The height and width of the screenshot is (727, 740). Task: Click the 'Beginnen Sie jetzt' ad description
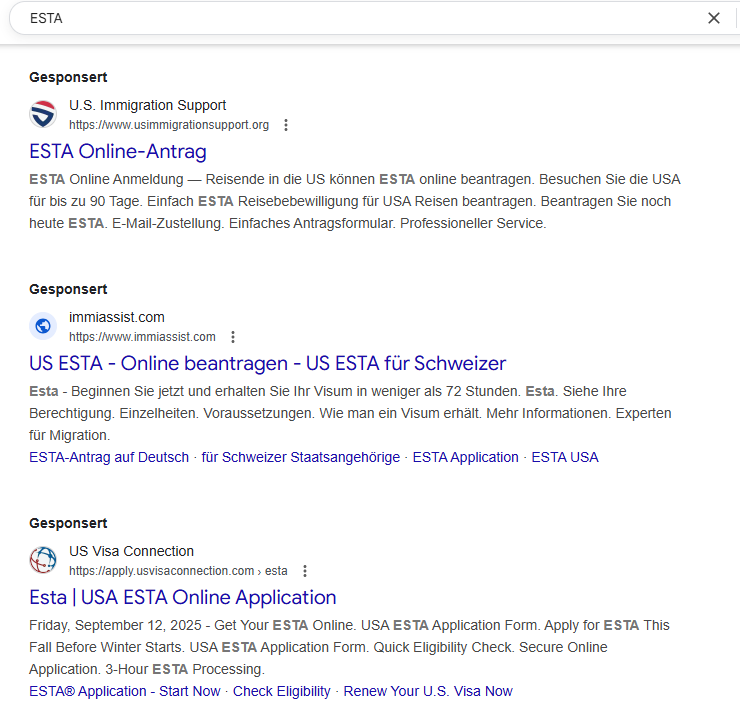tap(350, 414)
